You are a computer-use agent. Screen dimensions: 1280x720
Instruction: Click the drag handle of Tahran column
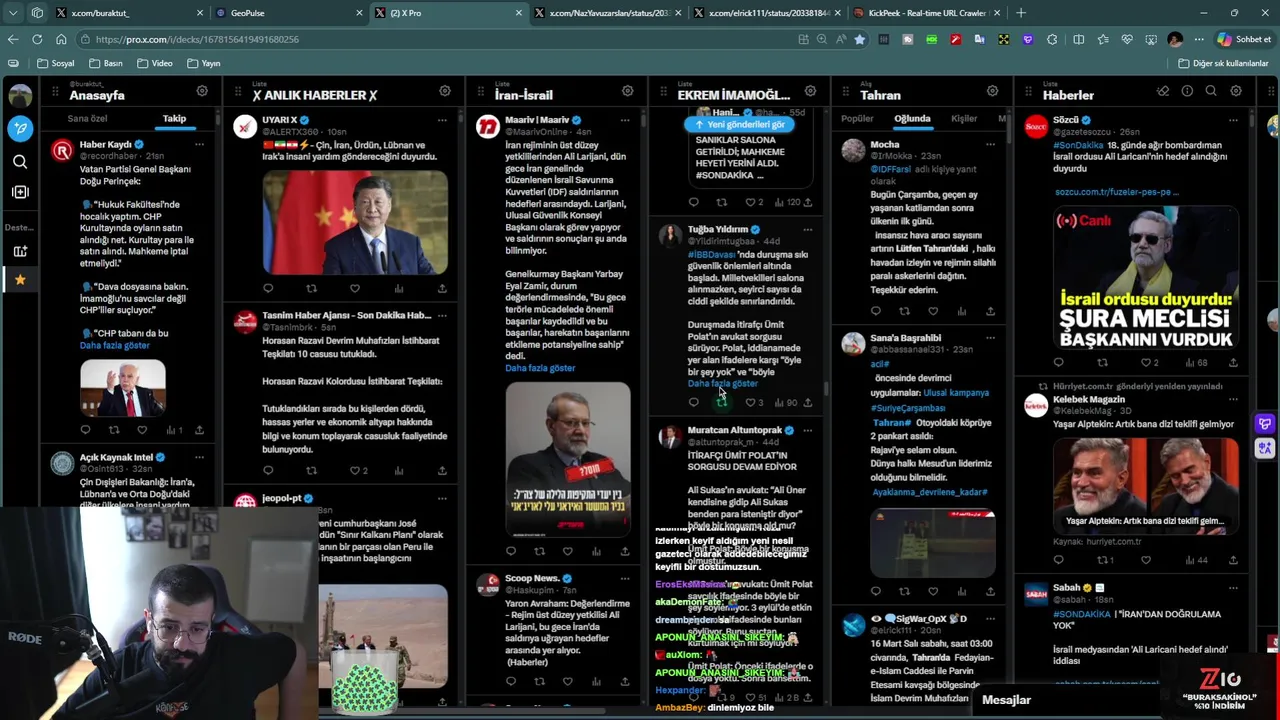[847, 92]
